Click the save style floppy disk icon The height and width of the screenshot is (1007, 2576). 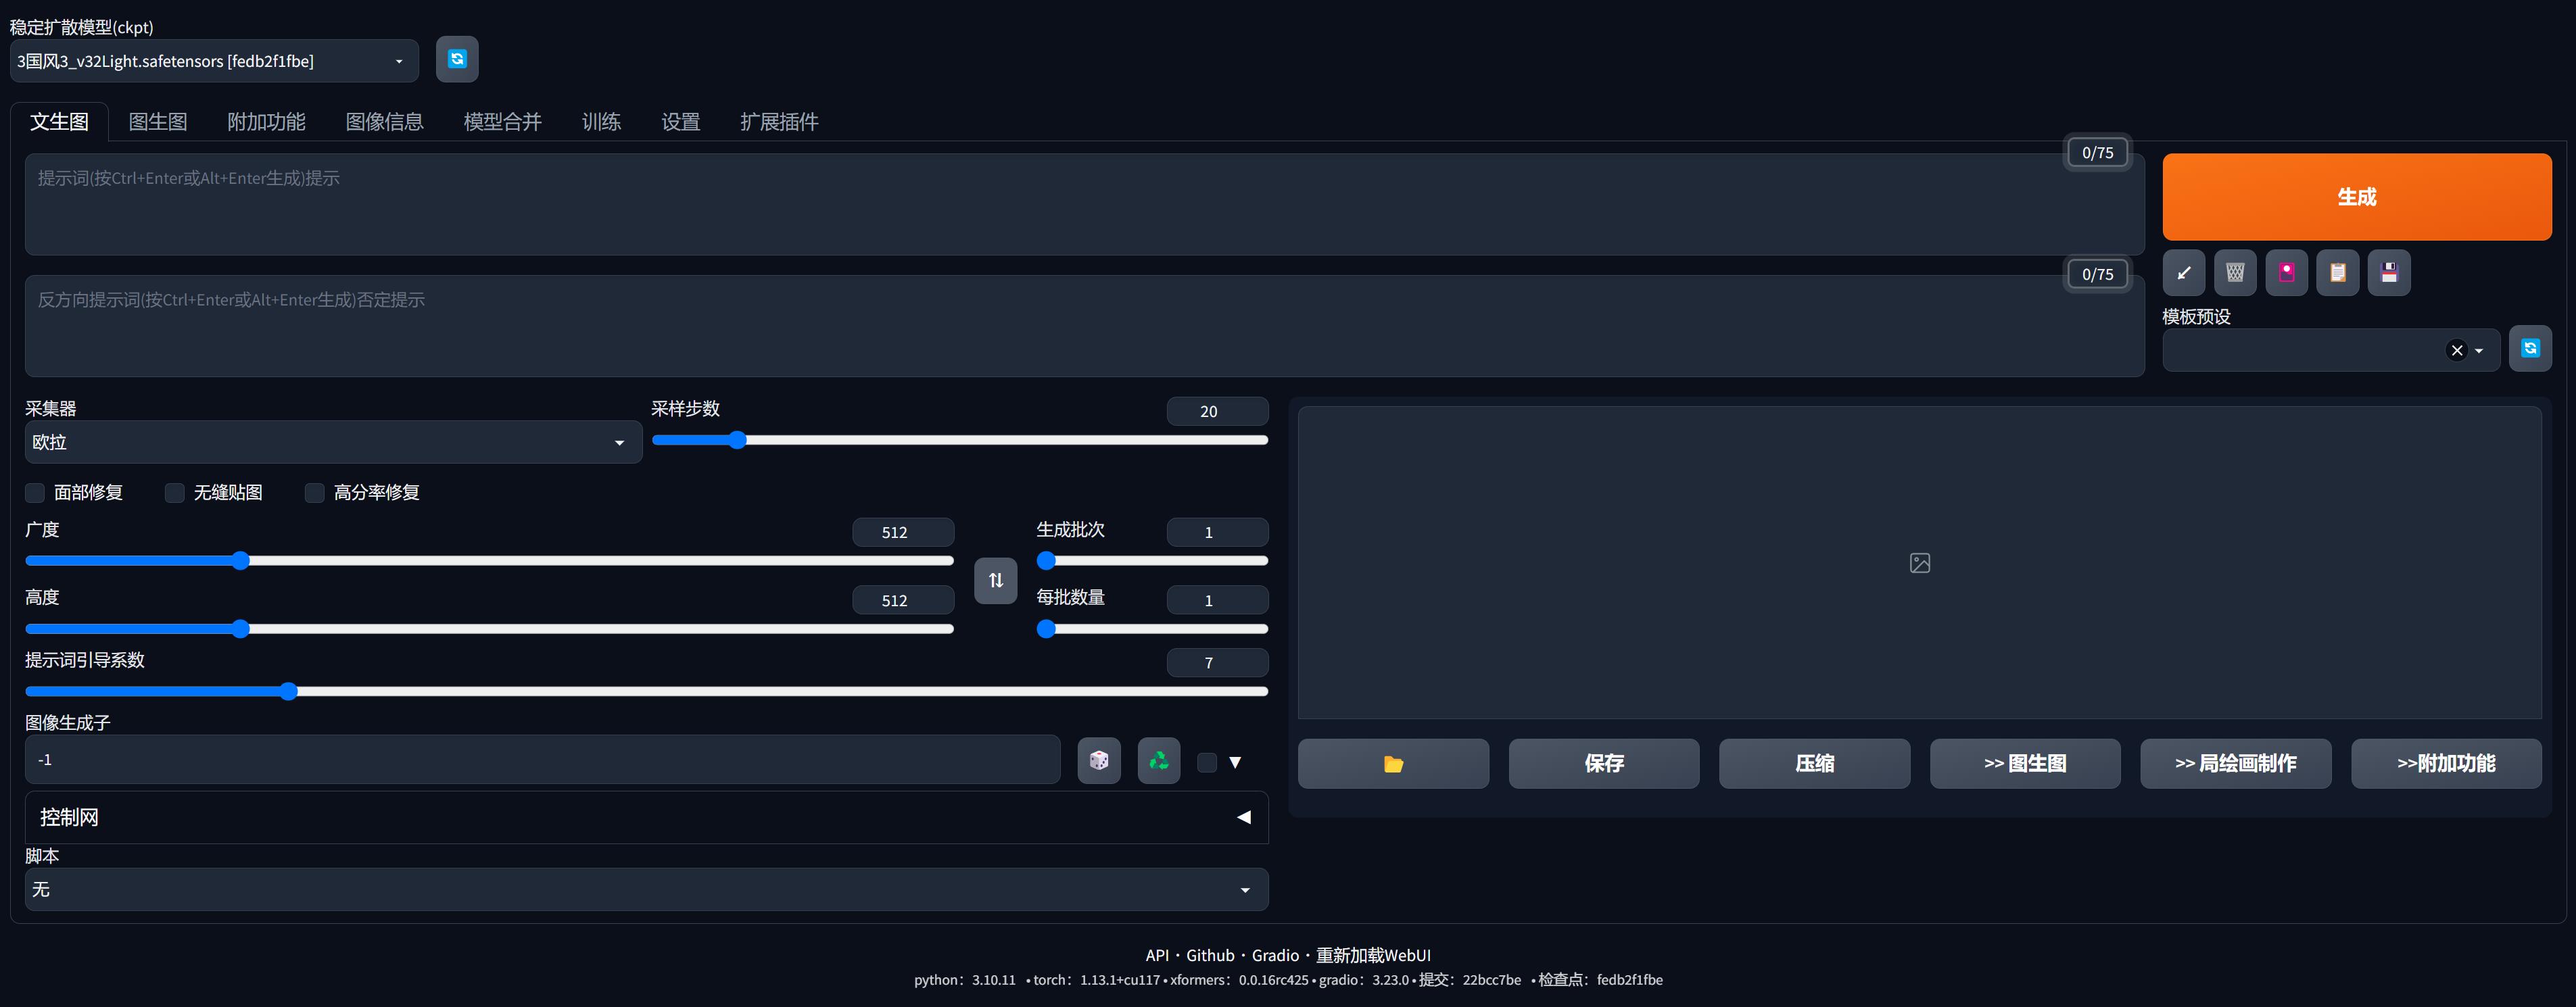[x=2389, y=272]
